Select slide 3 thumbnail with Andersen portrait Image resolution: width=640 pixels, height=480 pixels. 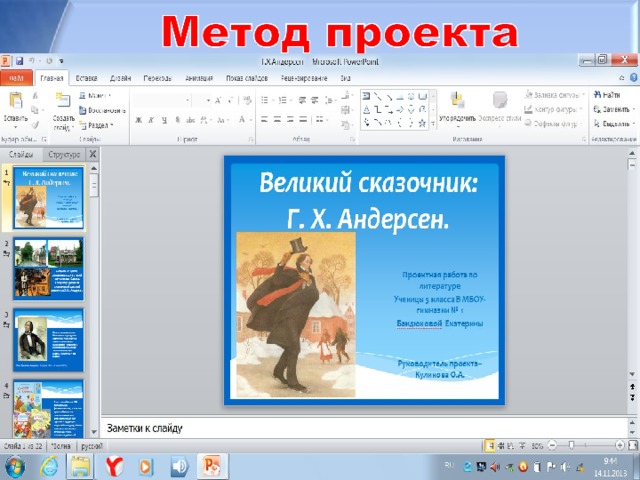point(49,340)
